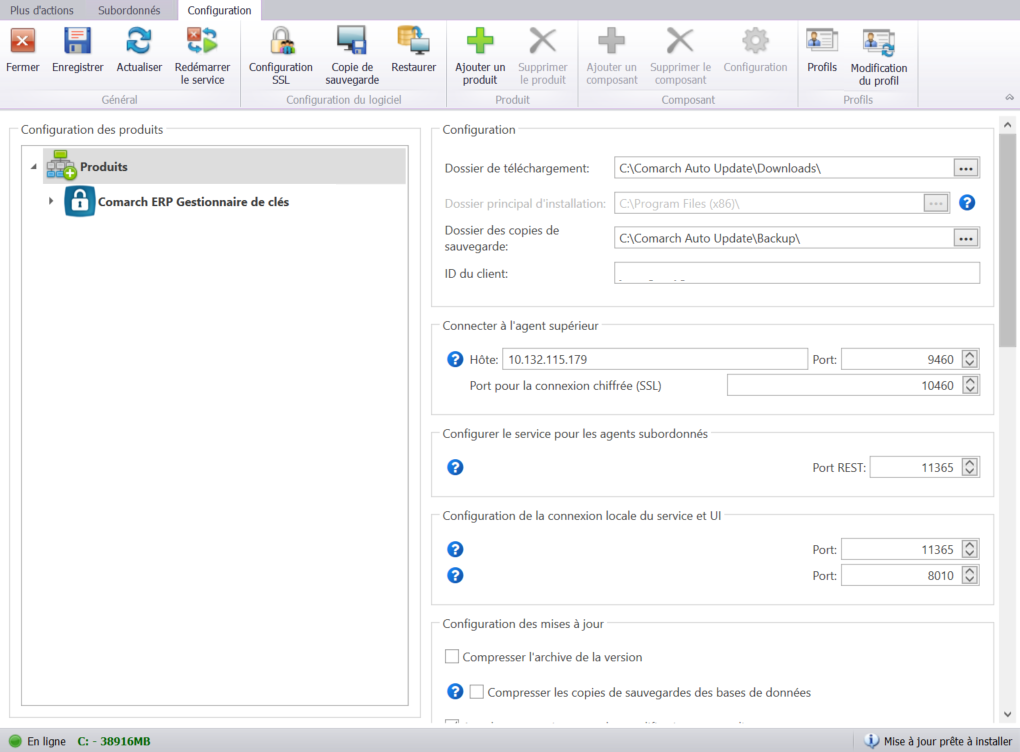Click the SSL port 10460 spinner

(970, 385)
